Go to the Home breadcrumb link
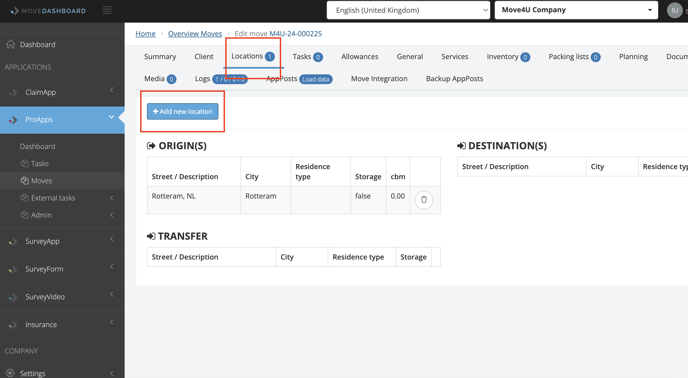 pos(145,34)
